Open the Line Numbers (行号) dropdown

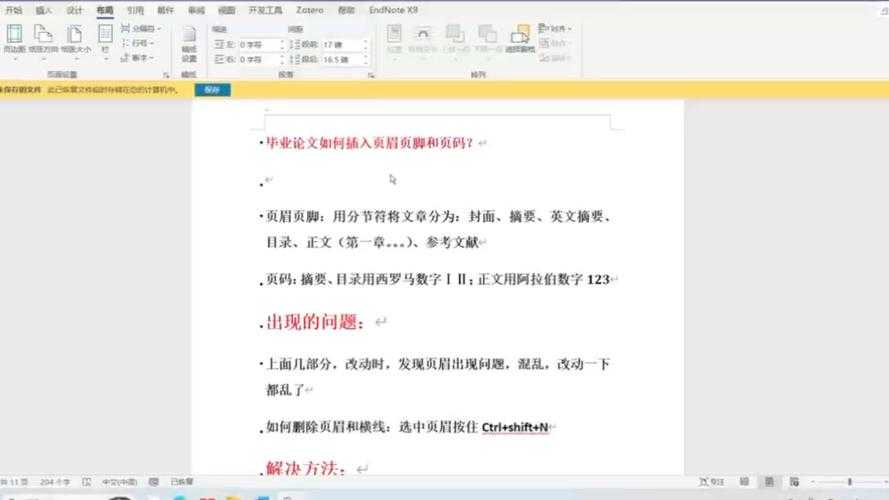[138, 43]
